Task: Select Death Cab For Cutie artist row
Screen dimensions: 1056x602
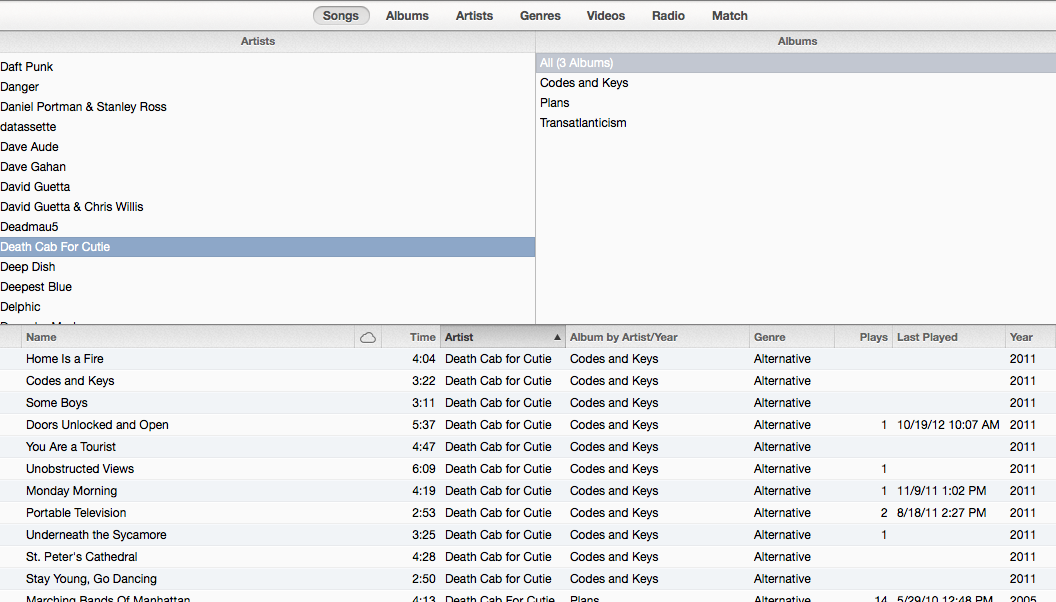Action: (x=267, y=247)
